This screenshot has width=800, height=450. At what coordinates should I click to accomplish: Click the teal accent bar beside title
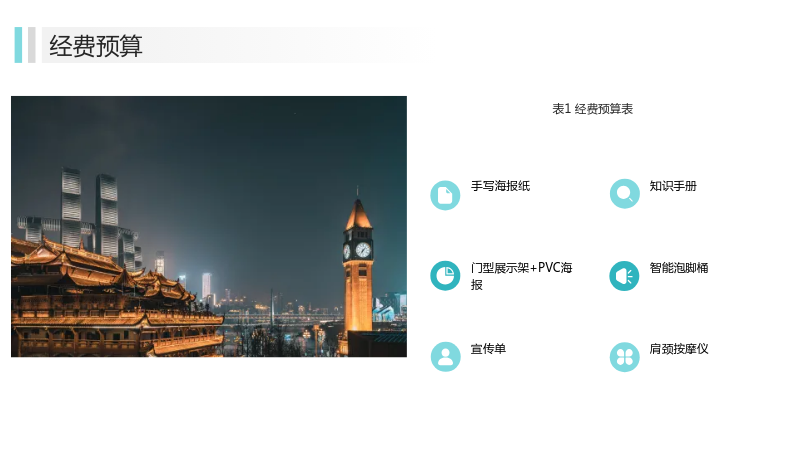[x=18, y=45]
